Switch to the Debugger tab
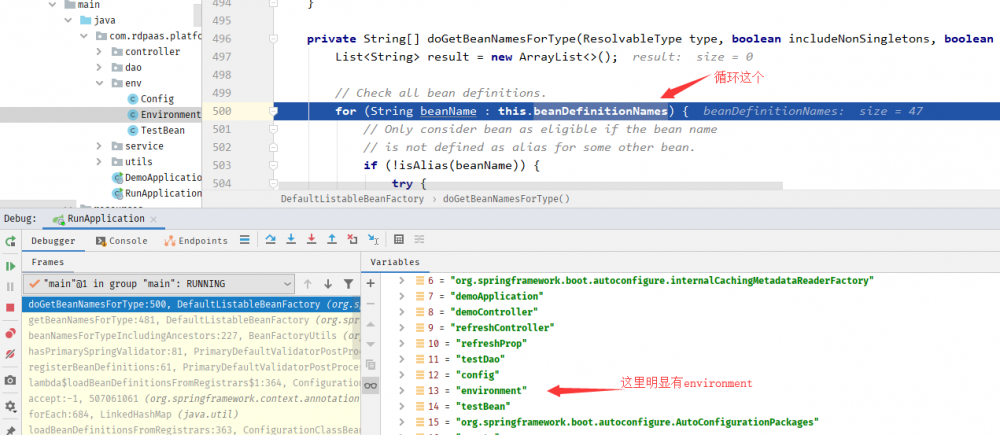Screen dimensions: 1000x435 click(x=53, y=240)
